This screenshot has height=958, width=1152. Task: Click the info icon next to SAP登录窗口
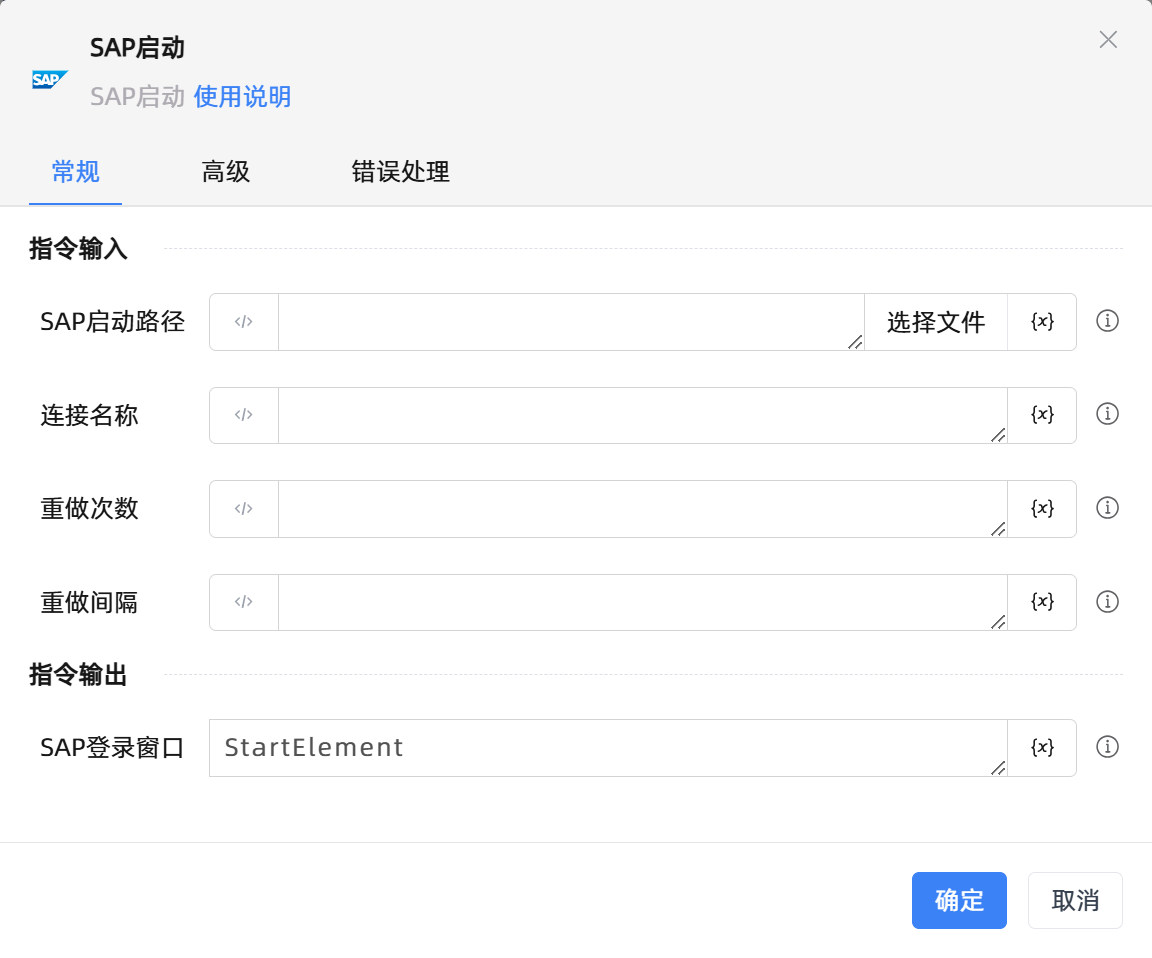[1107, 747]
